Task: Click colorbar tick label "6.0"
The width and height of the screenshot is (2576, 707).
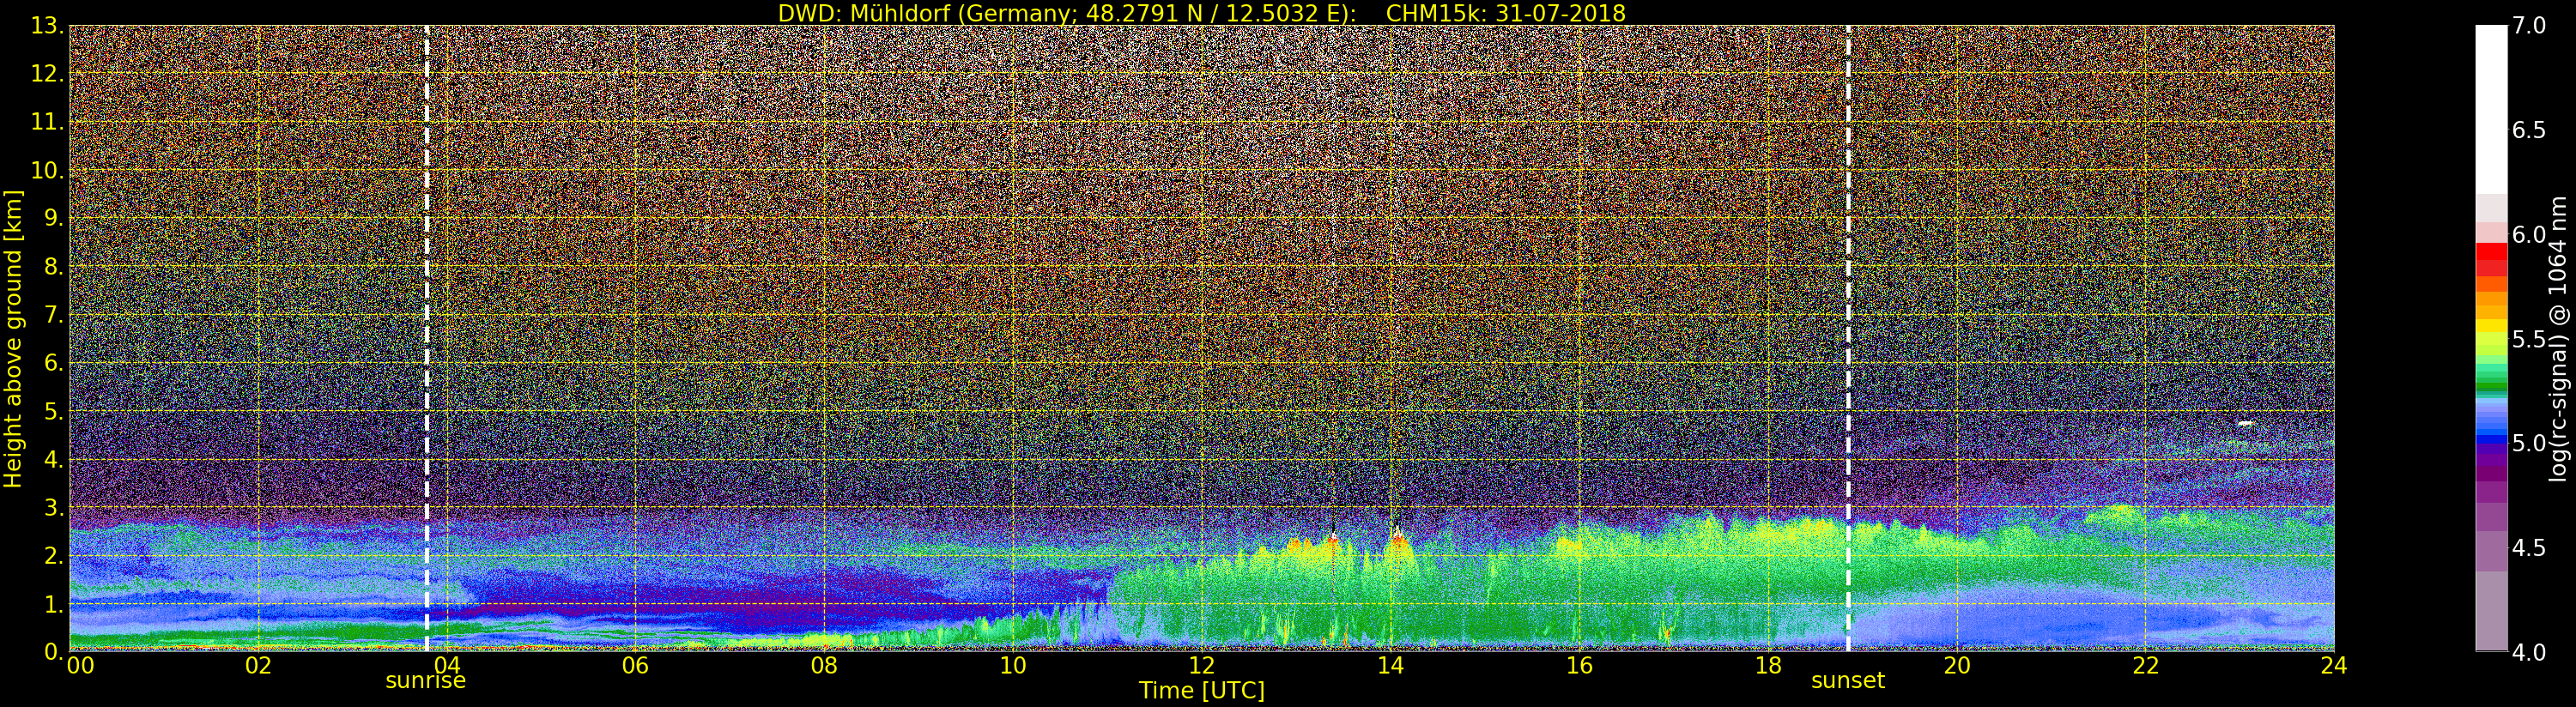Action: (x=2529, y=235)
